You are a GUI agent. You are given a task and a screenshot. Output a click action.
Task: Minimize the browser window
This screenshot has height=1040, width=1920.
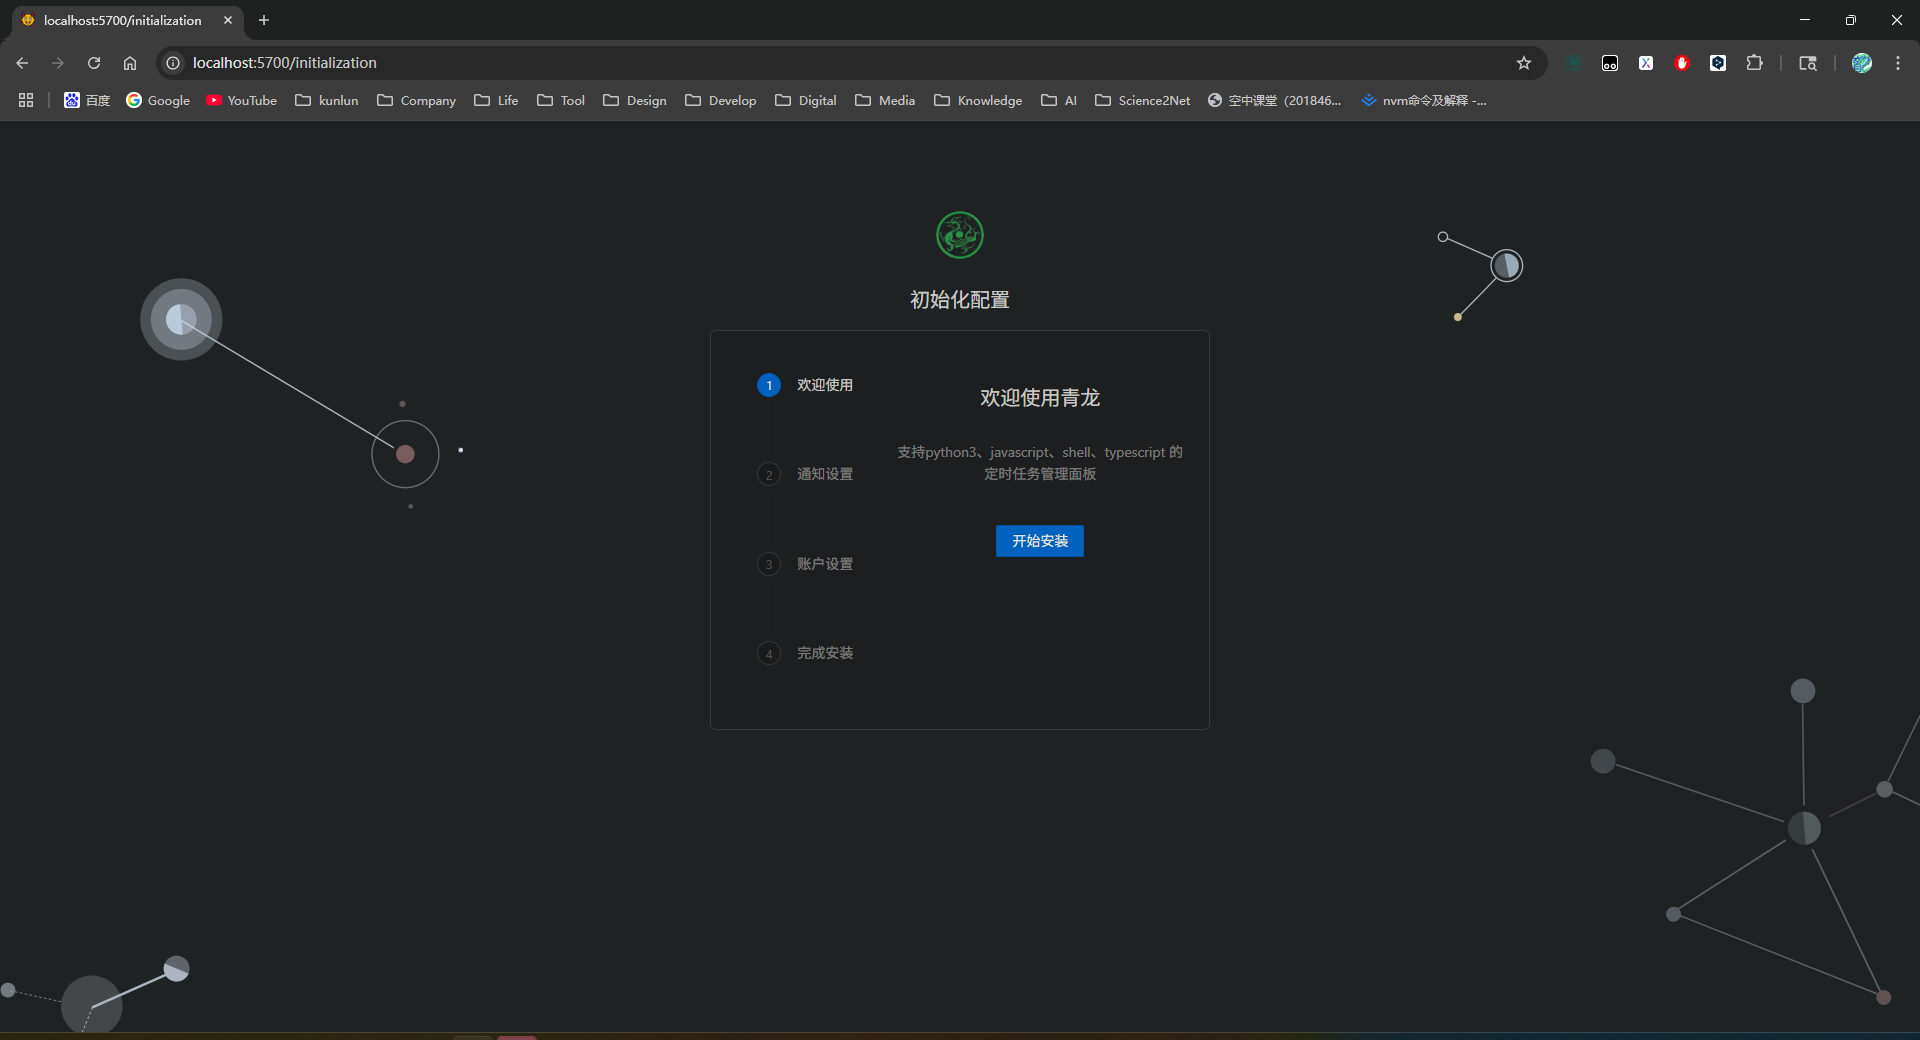(x=1805, y=20)
